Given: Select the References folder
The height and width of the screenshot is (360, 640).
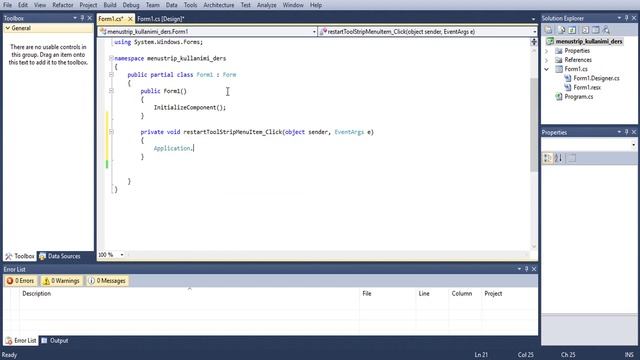Looking at the screenshot, I should (x=578, y=60).
